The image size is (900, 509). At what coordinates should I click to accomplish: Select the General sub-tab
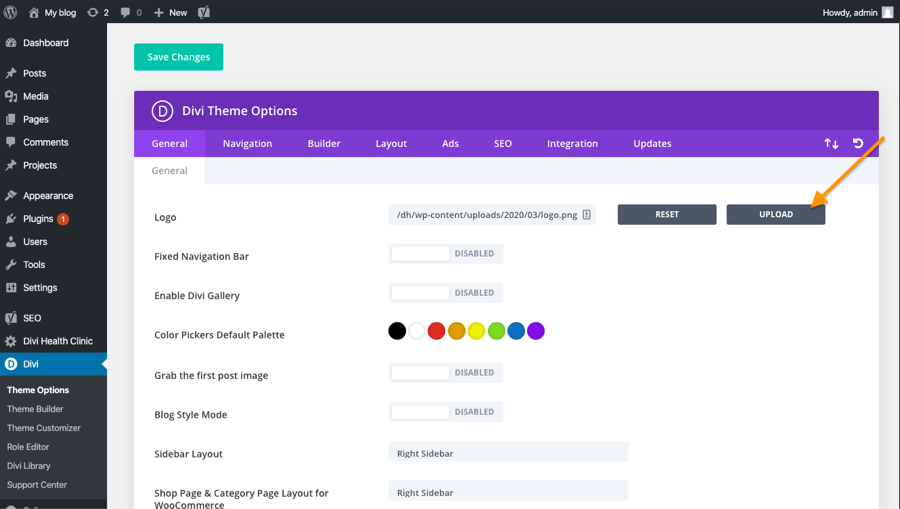pyautogui.click(x=169, y=170)
